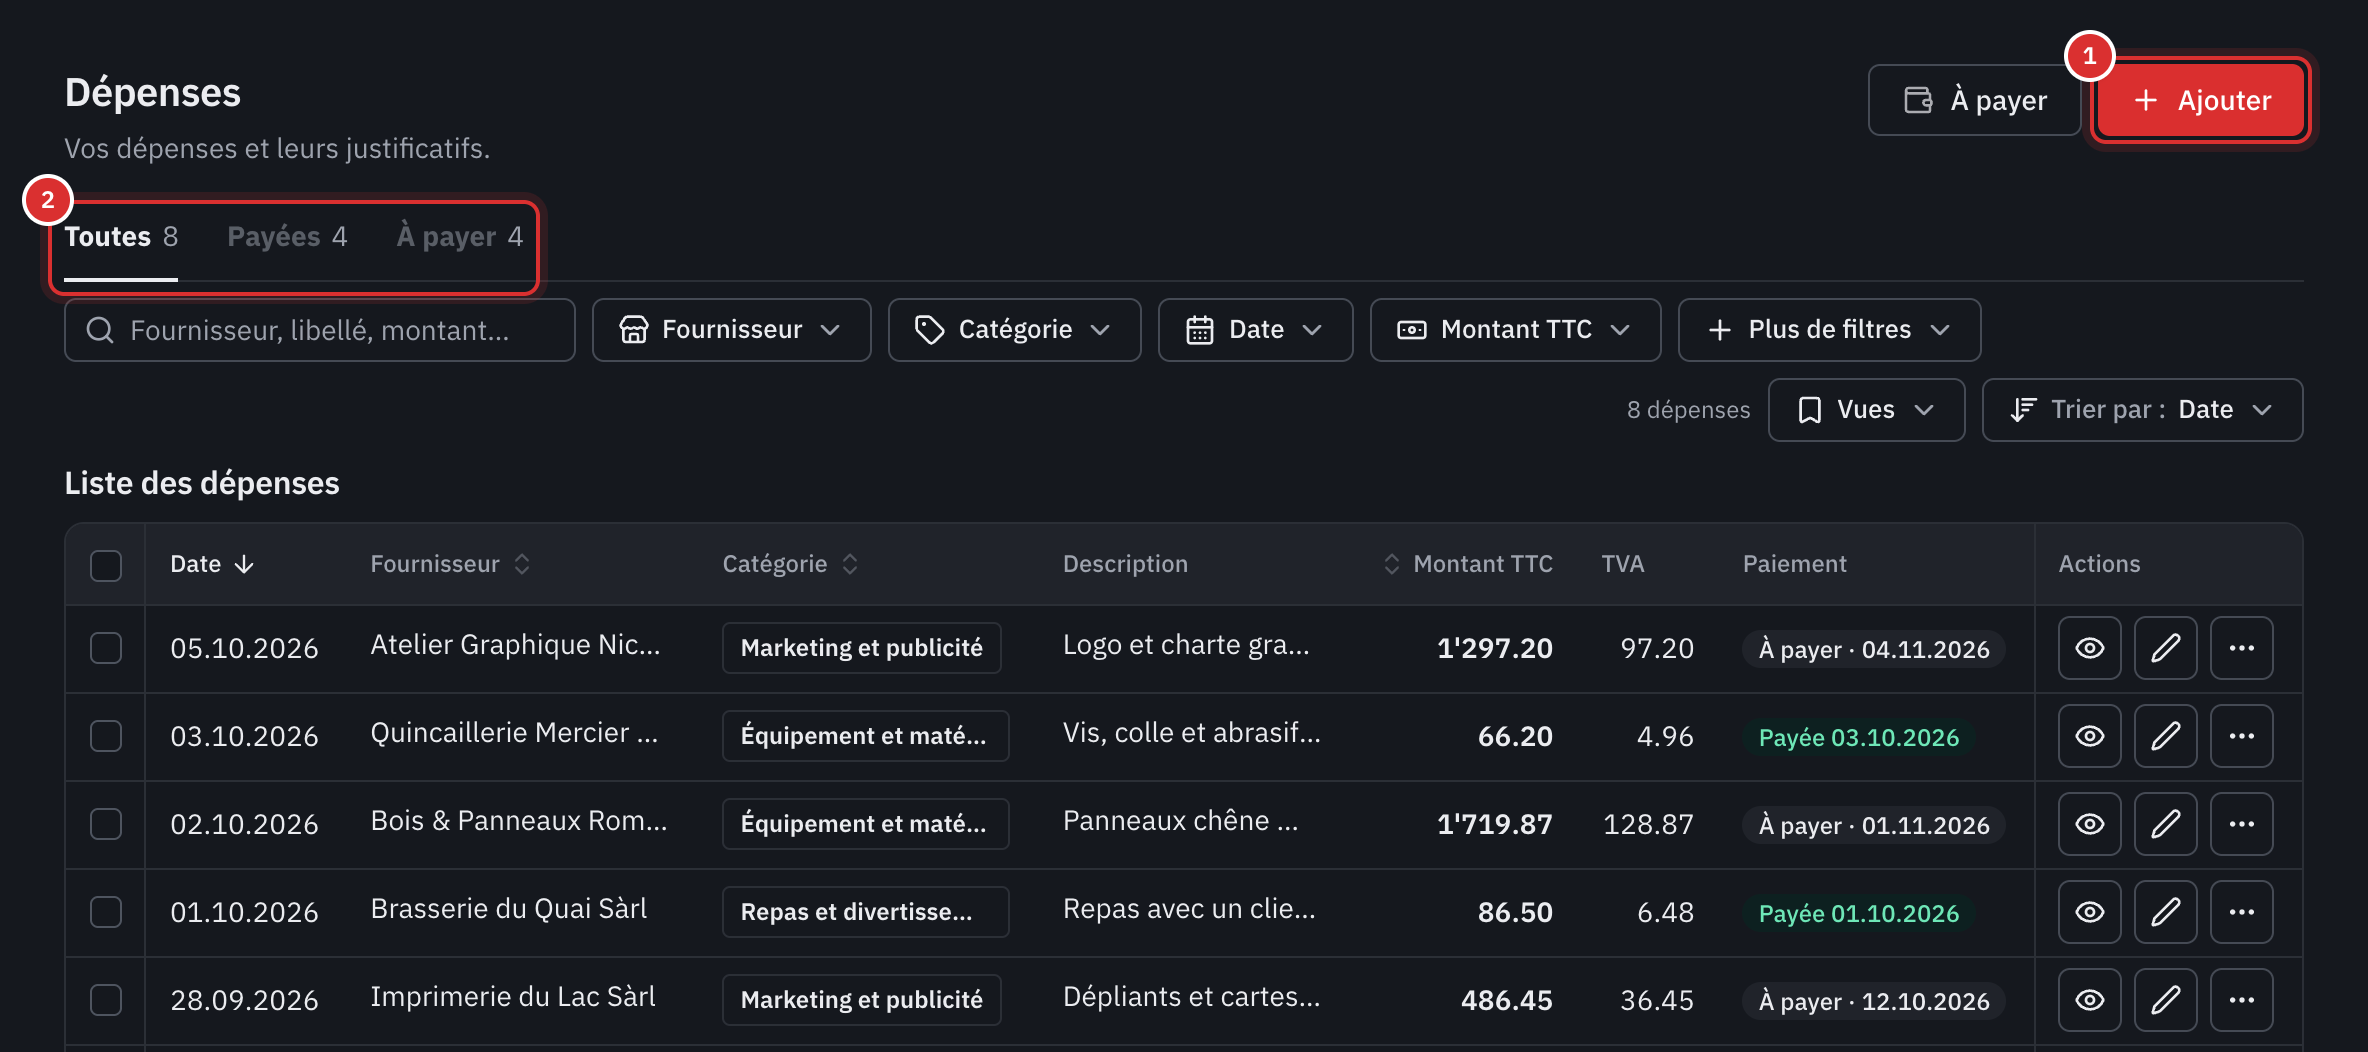Sort the Catégorie column

click(850, 564)
